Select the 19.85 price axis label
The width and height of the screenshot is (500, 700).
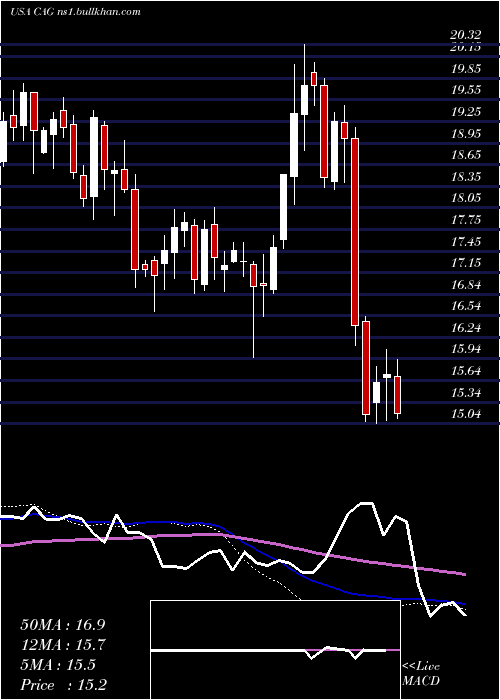pyautogui.click(x=466, y=68)
